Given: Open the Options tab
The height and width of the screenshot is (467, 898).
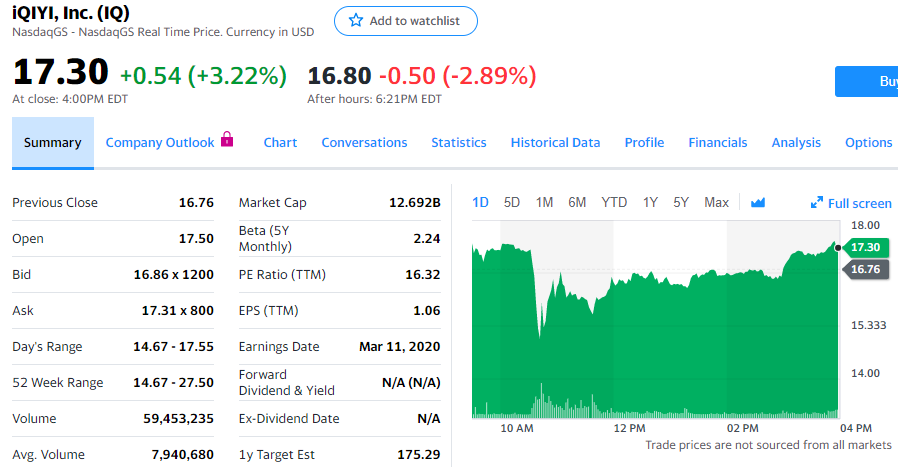Looking at the screenshot, I should click(868, 143).
